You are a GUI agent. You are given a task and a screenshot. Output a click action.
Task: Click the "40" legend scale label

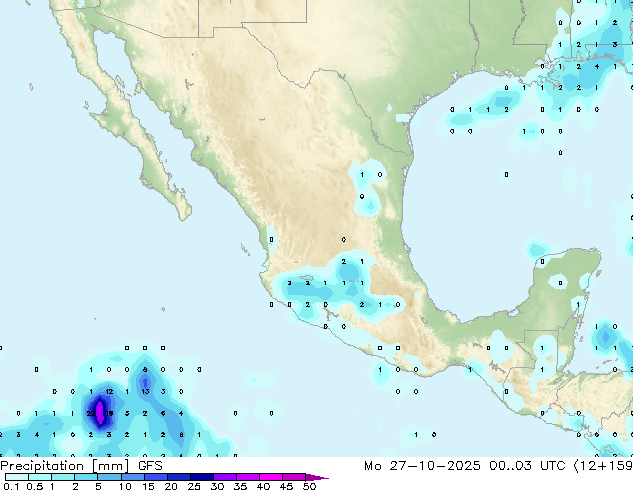(x=263, y=486)
